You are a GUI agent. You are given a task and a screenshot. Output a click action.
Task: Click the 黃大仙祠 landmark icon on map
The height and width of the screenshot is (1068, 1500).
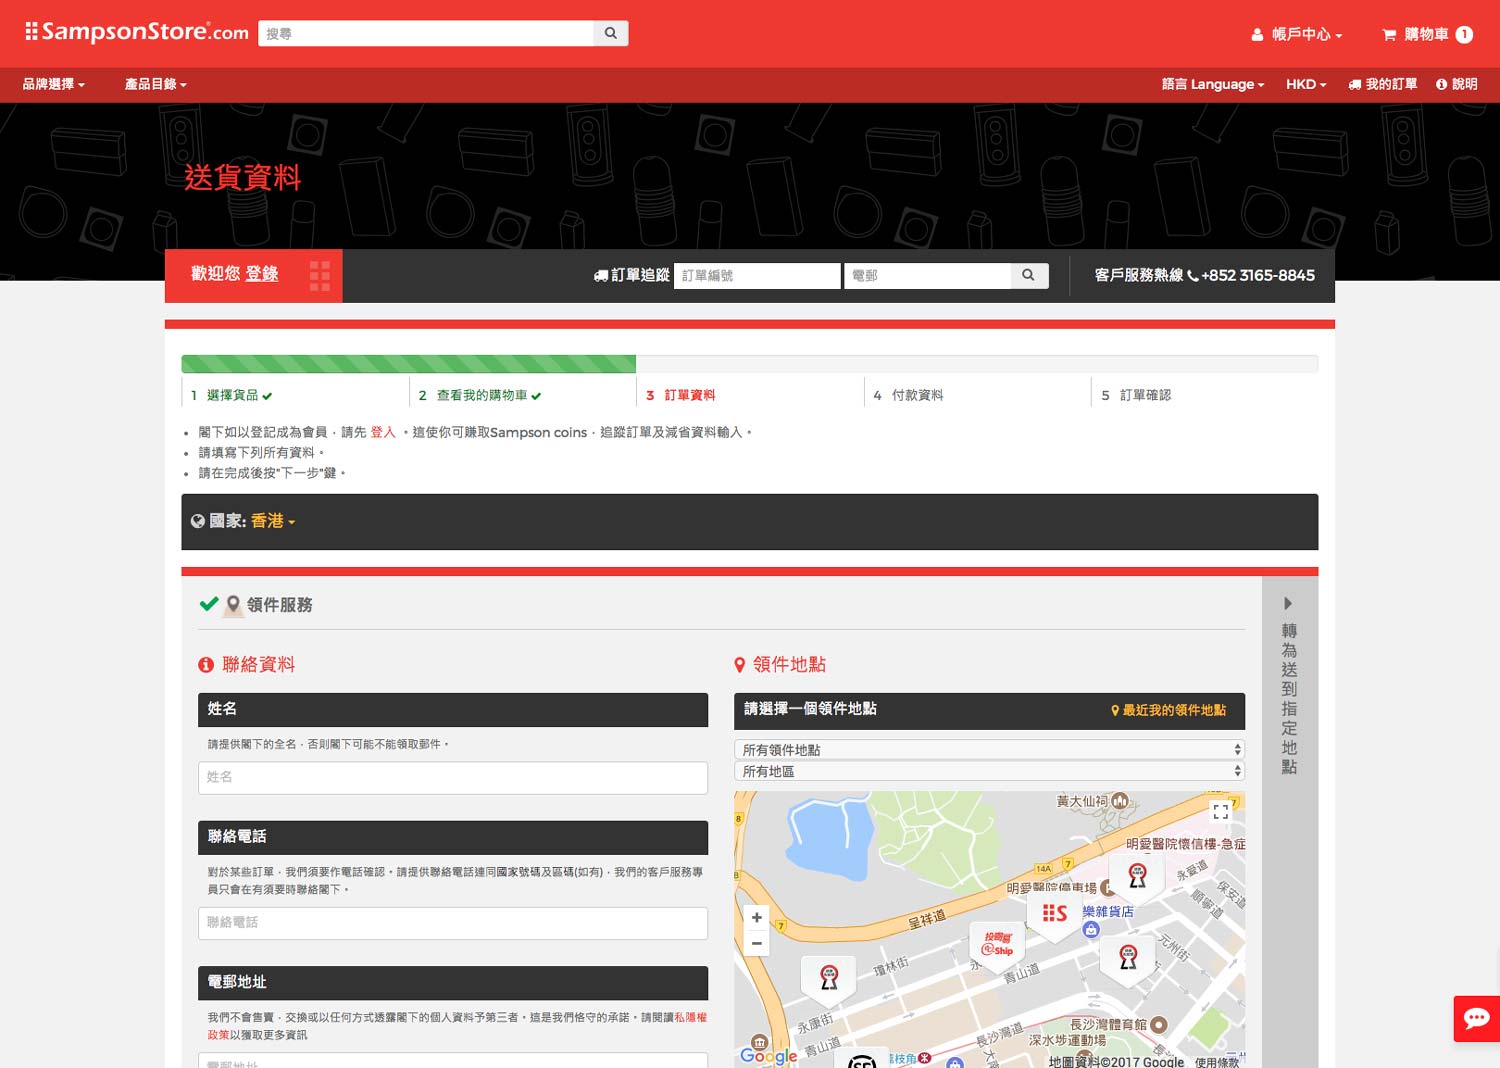pyautogui.click(x=1120, y=801)
